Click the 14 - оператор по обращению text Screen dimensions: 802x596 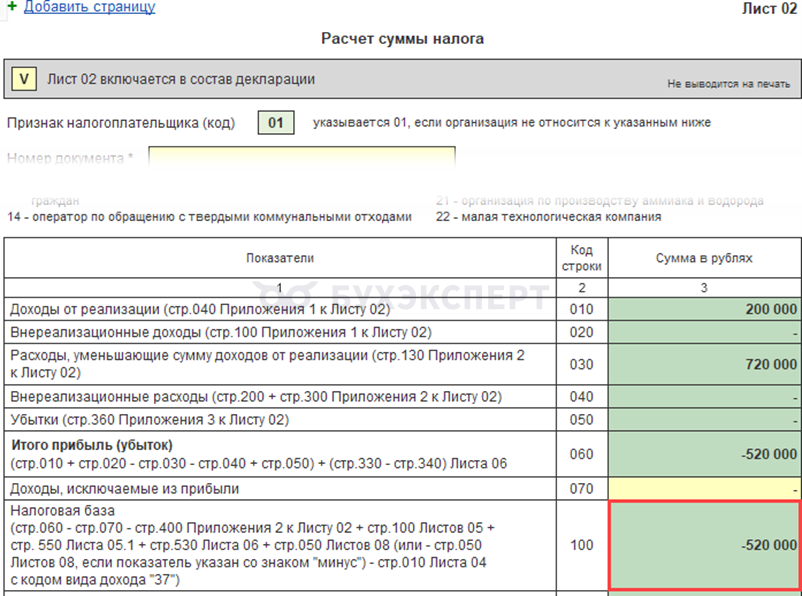209,217
